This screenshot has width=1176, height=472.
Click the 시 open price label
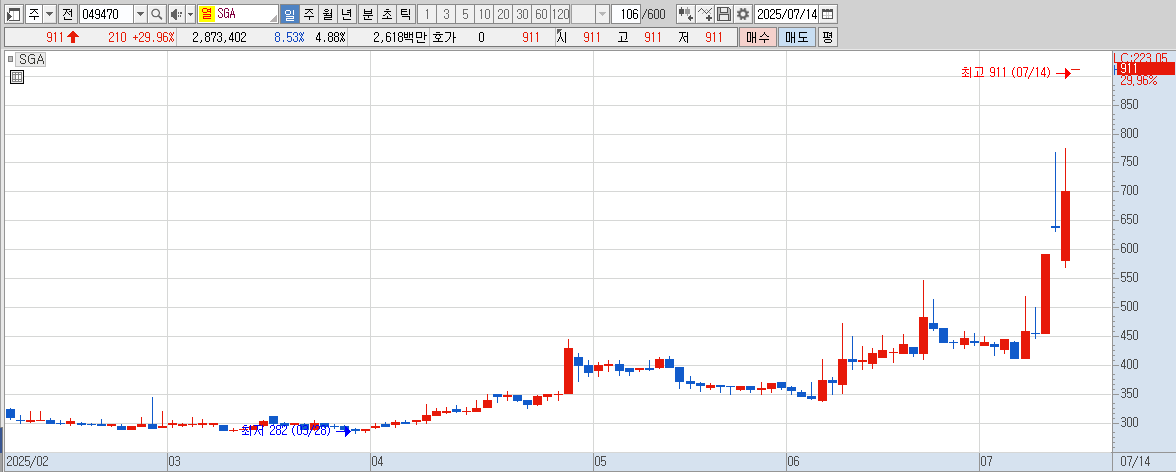[562, 38]
